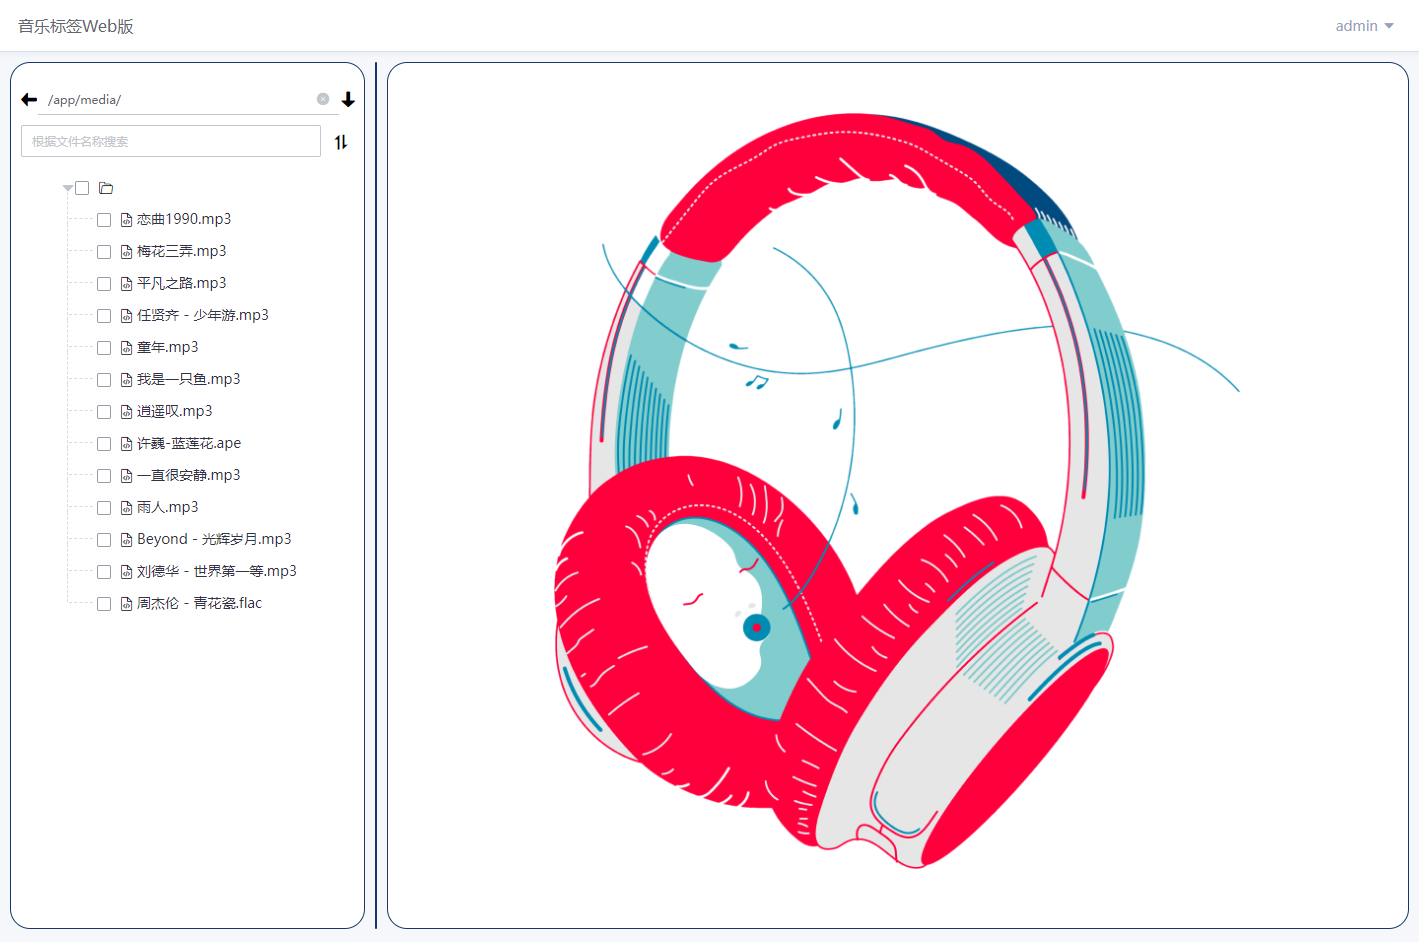This screenshot has width=1419, height=942.
Task: Click the open folder icon at tree root
Action: click(x=106, y=188)
